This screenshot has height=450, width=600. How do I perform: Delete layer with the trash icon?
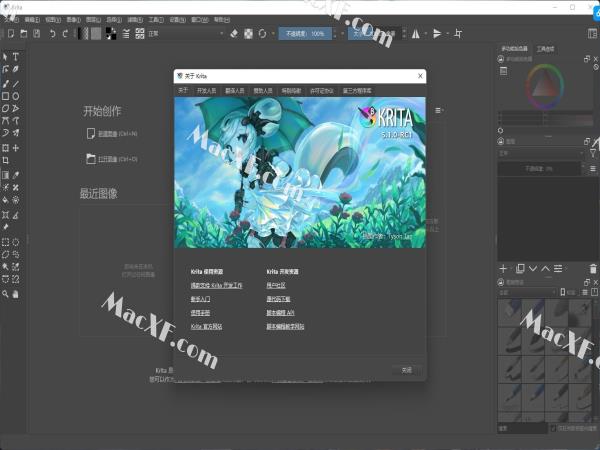point(593,269)
